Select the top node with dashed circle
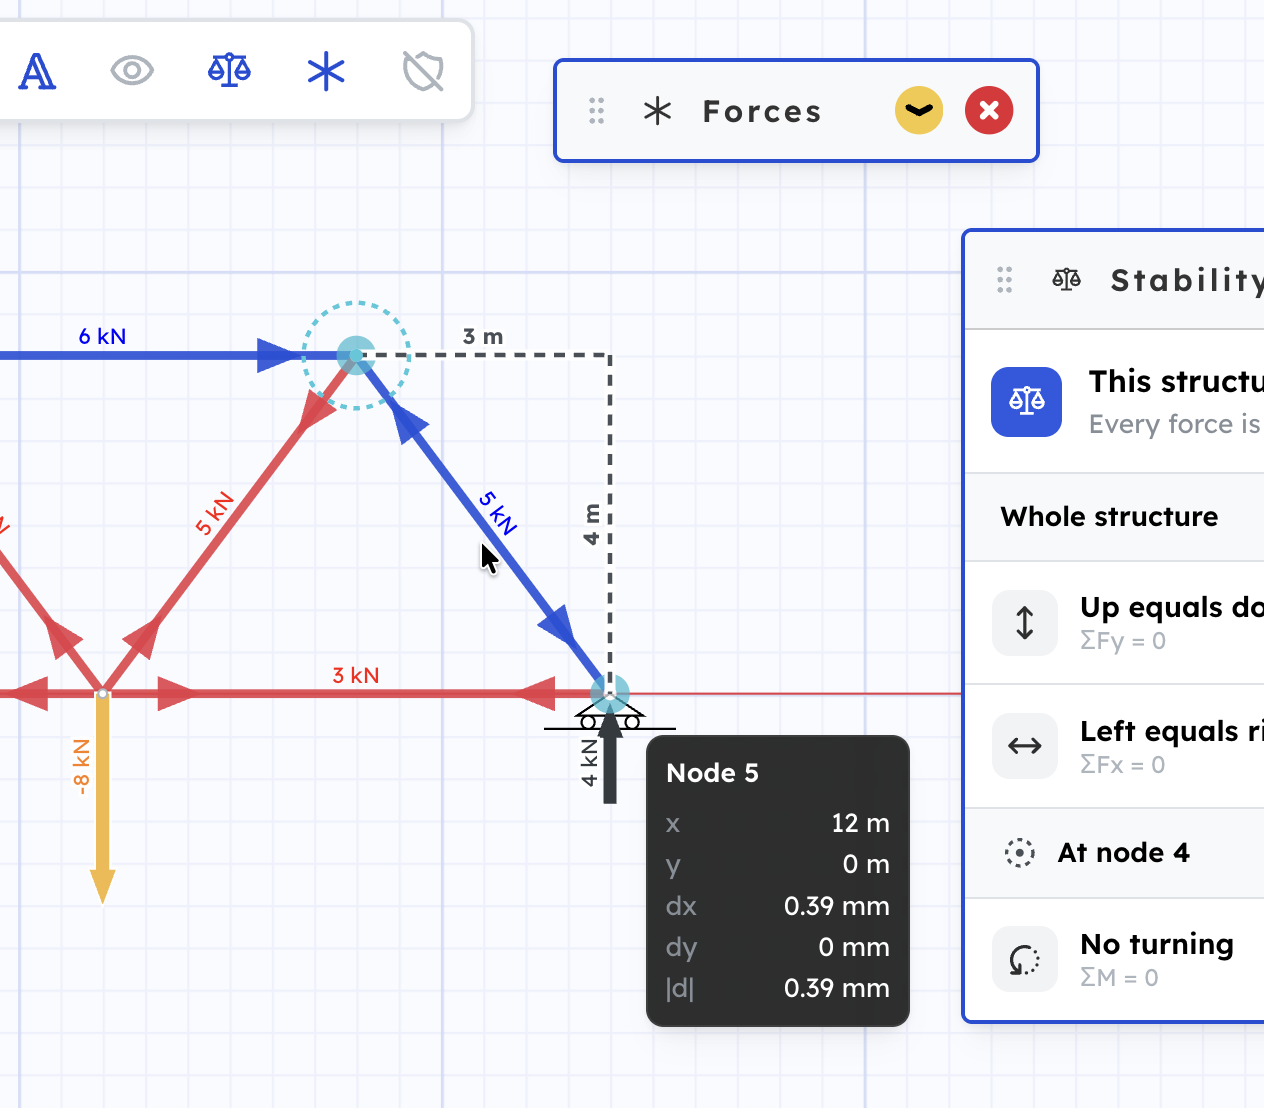Viewport: 1264px width, 1108px height. pos(356,355)
